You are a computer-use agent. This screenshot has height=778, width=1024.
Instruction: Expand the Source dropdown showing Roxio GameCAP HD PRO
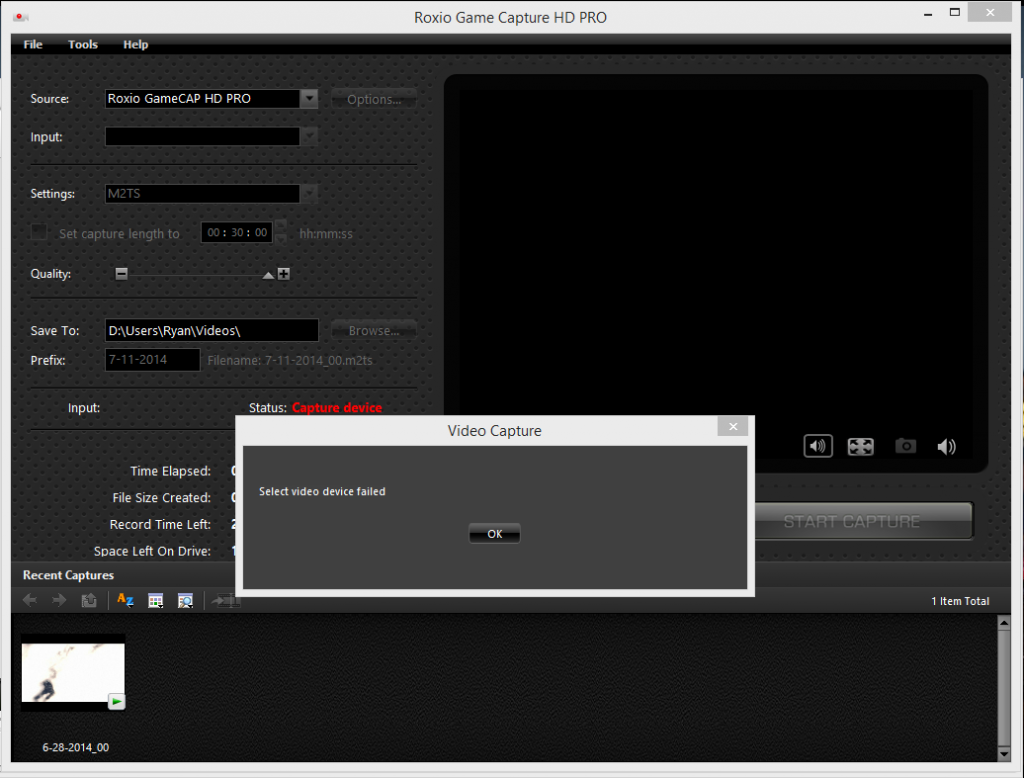309,99
